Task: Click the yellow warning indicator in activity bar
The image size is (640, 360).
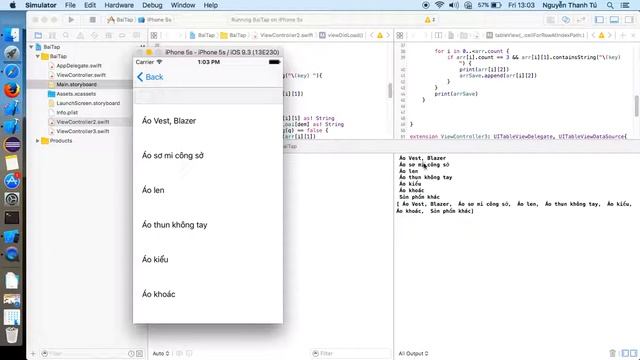Action: click(429, 20)
